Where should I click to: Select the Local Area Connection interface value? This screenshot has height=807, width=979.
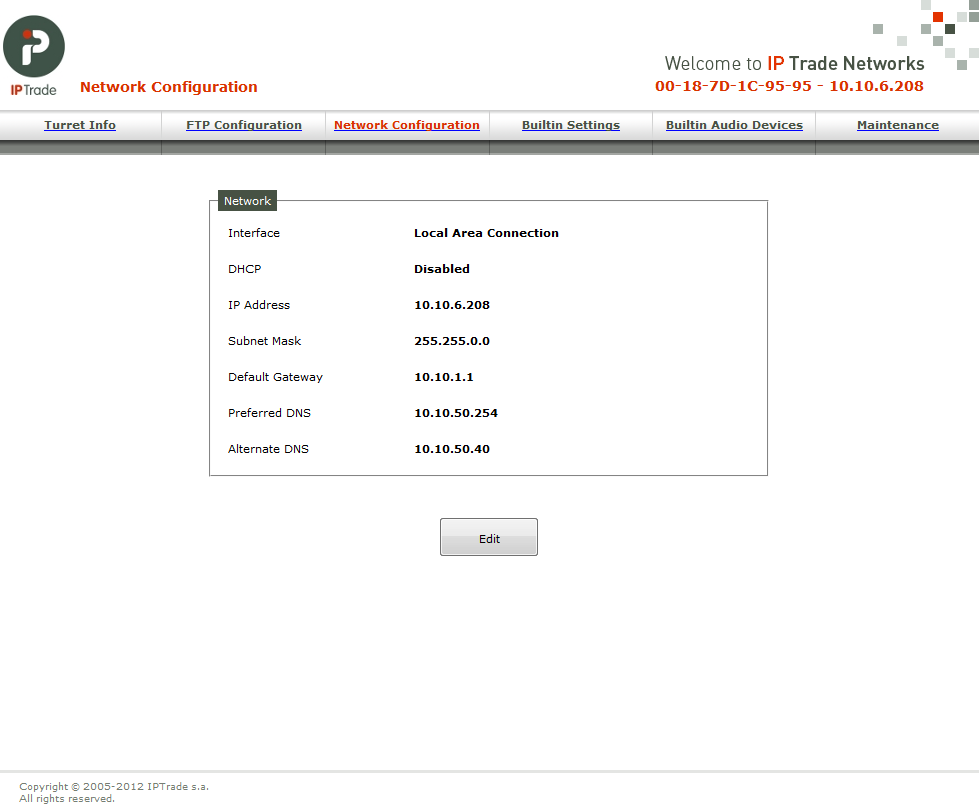[x=486, y=233]
